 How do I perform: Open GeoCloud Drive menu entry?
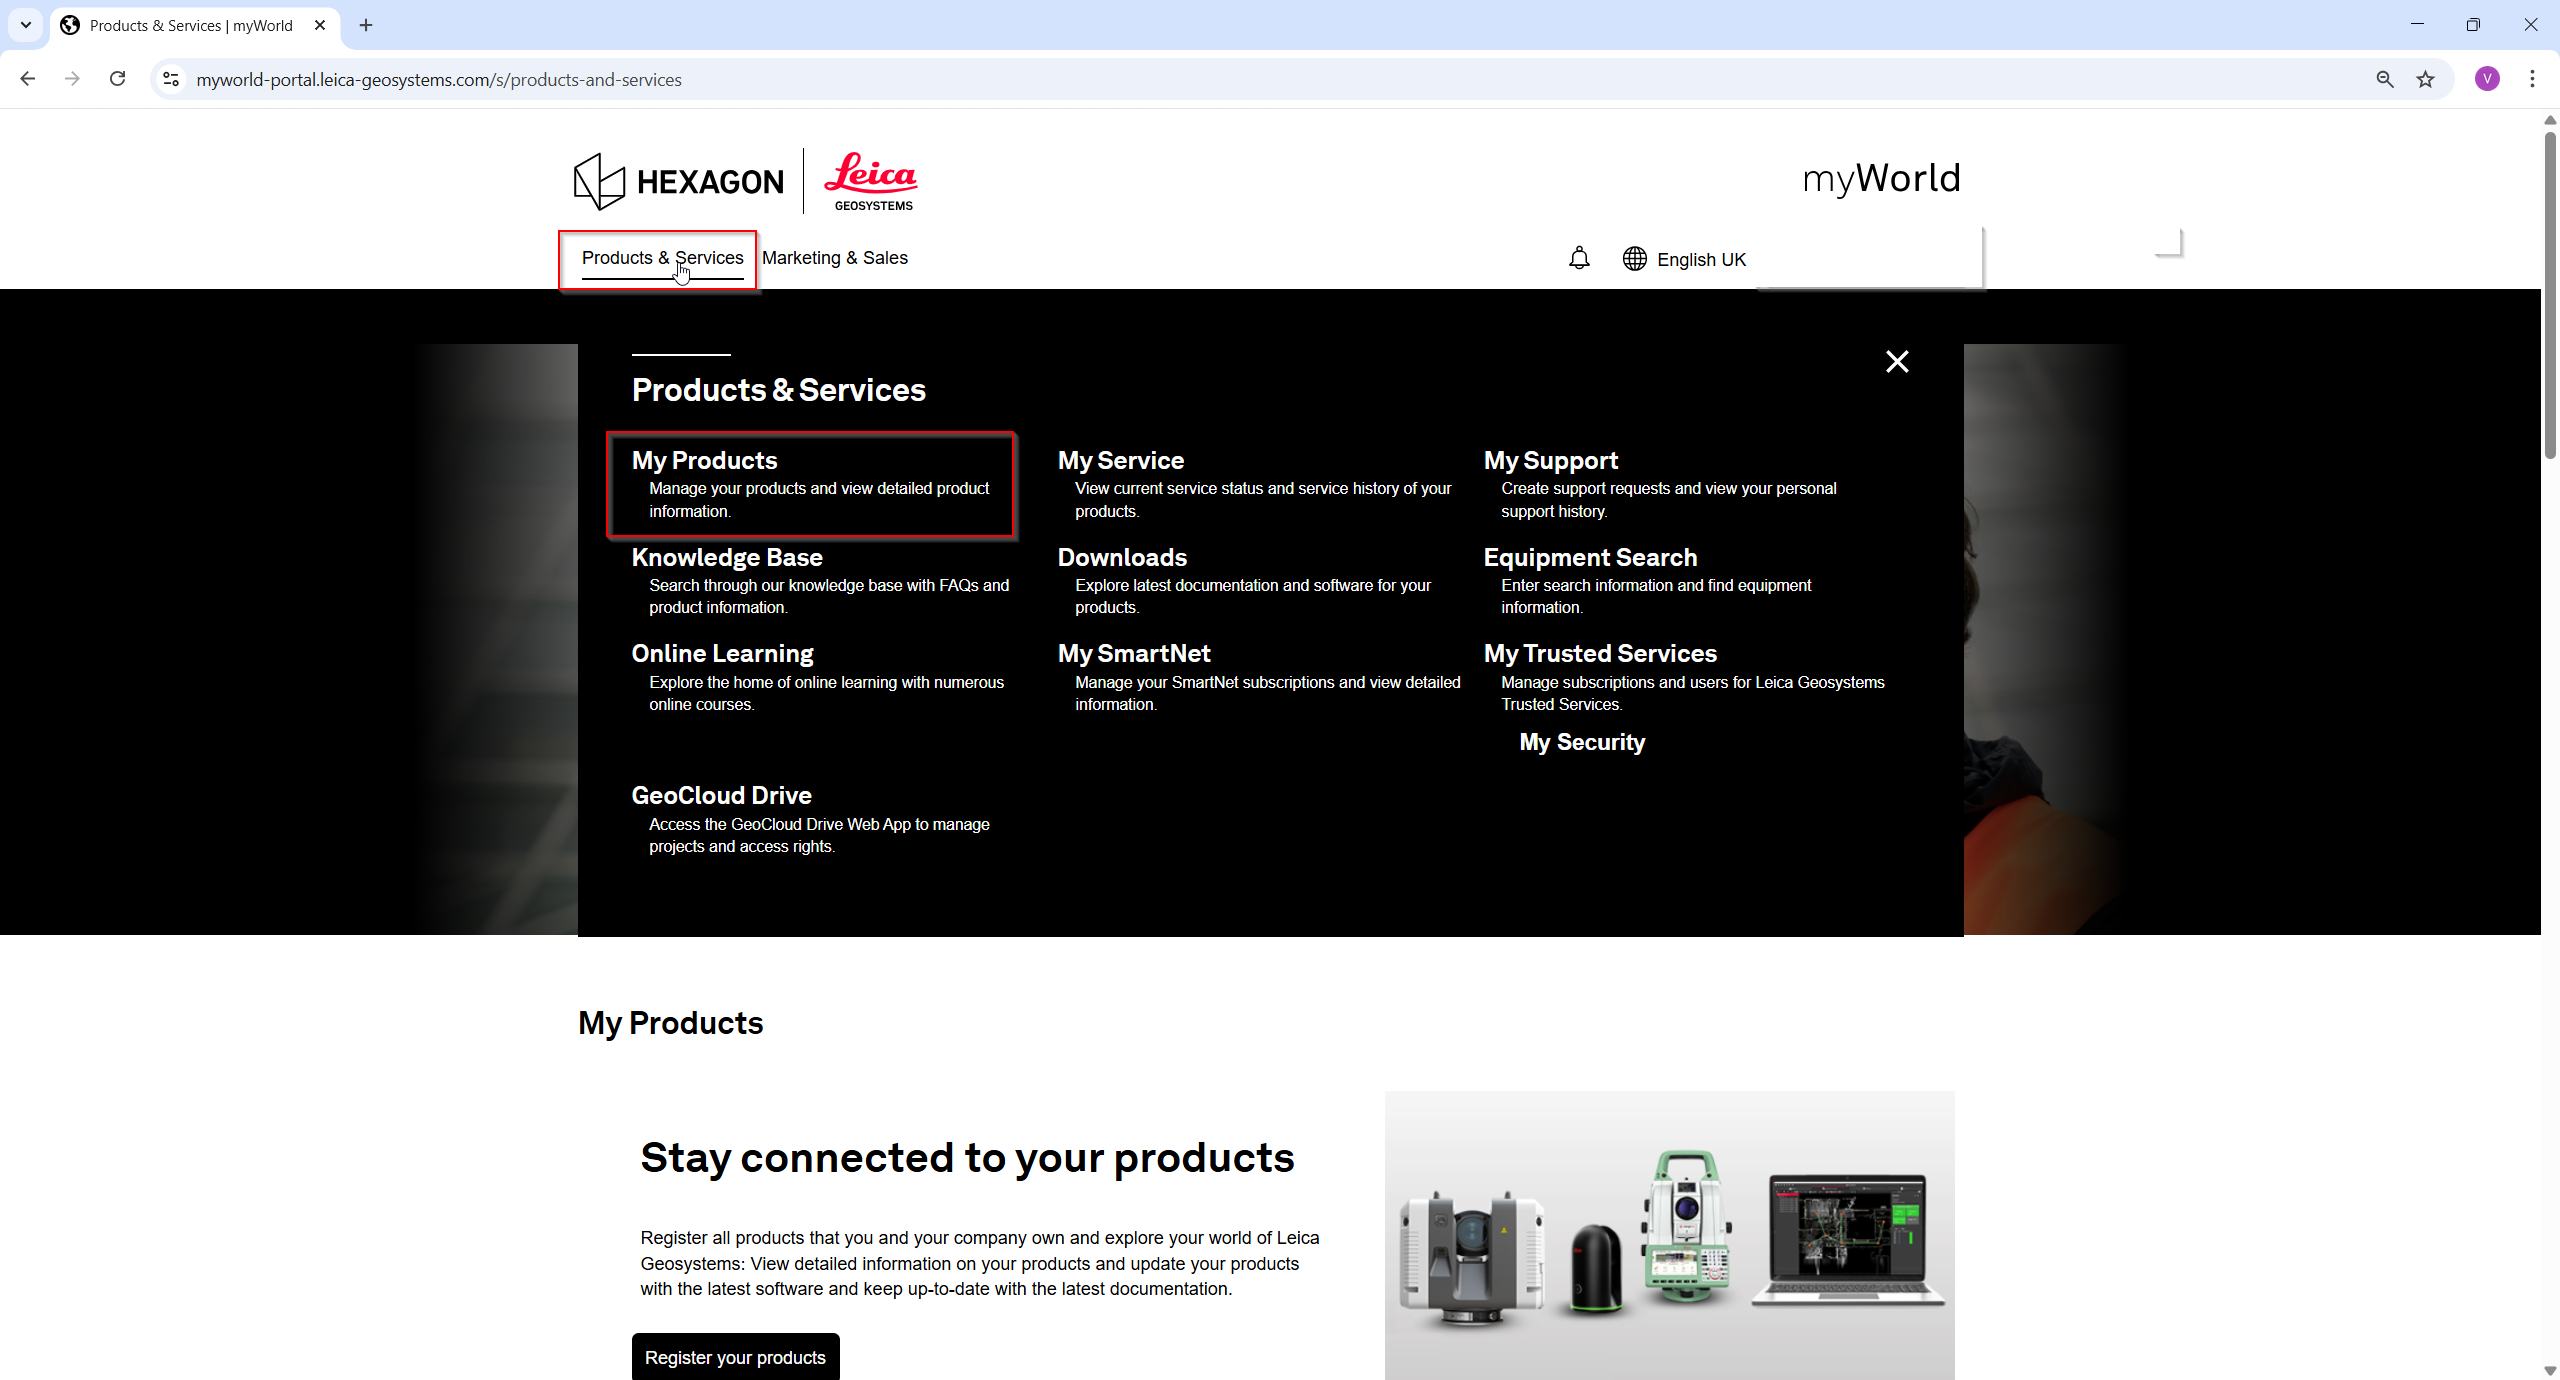pyautogui.click(x=721, y=796)
